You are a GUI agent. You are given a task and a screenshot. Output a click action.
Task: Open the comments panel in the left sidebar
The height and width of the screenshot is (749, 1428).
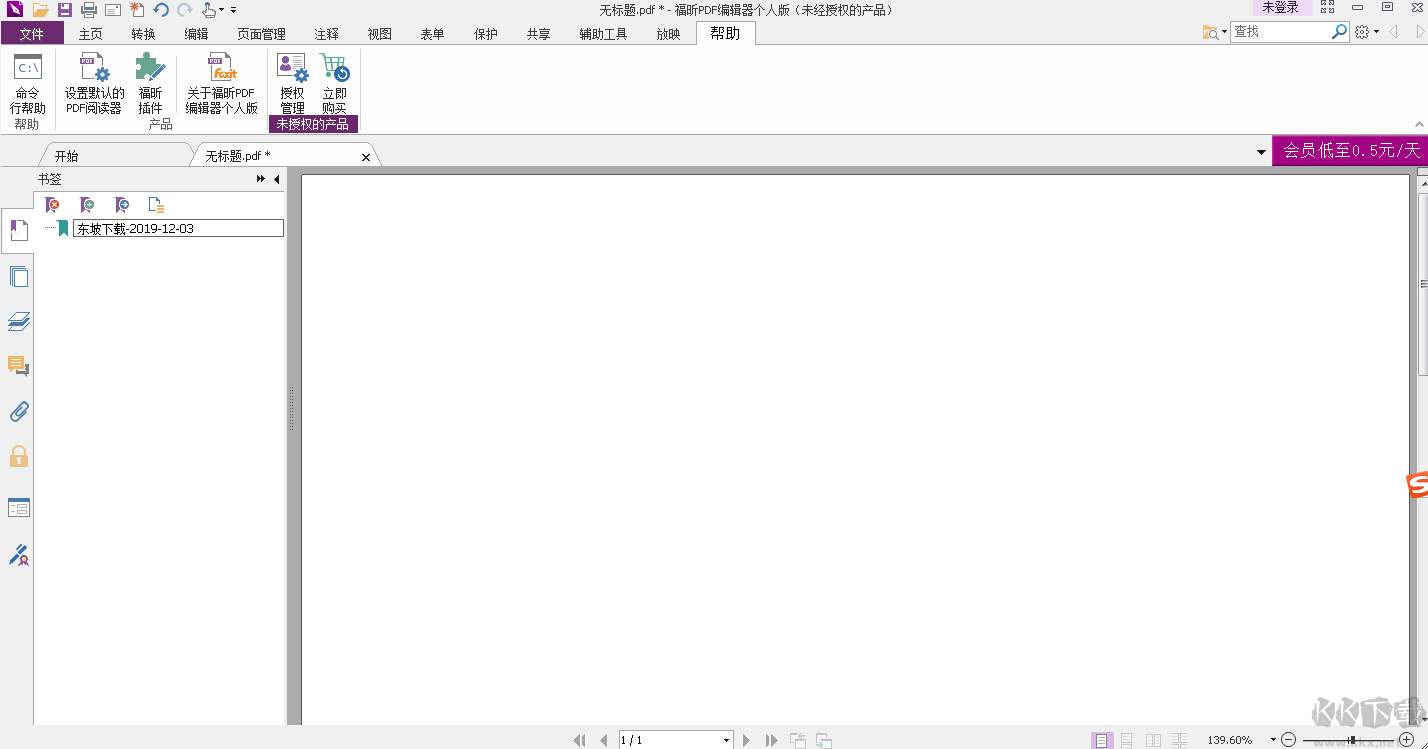(18, 365)
